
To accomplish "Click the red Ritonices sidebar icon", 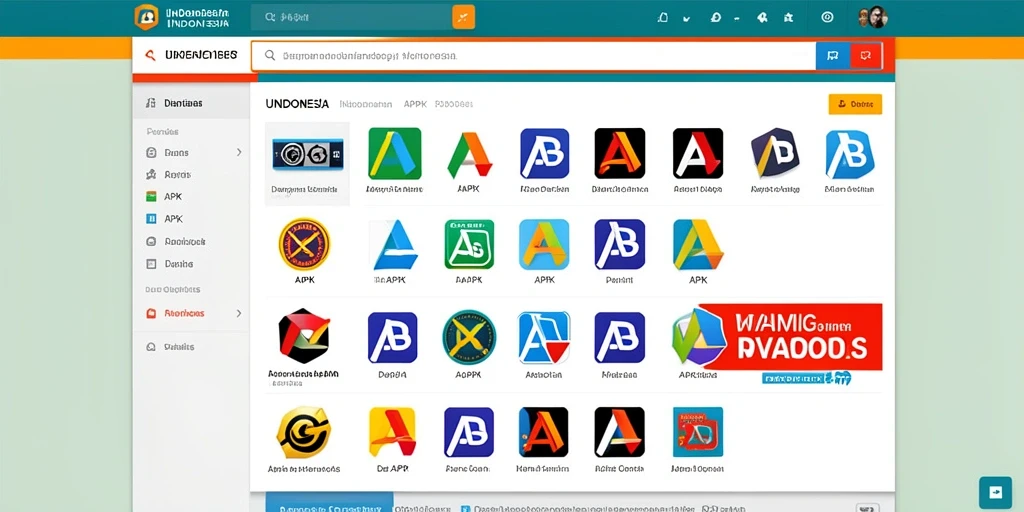I will point(151,313).
